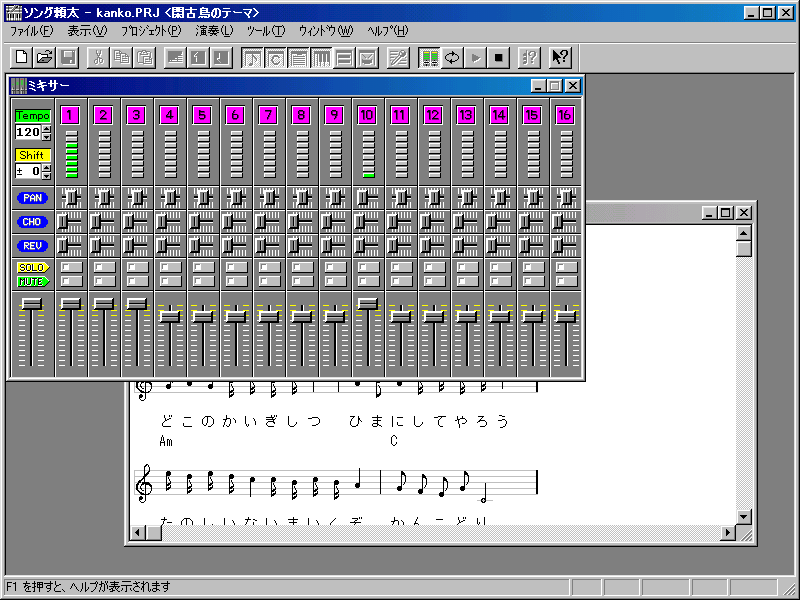Create a new project with the blank page icon

click(x=21, y=58)
